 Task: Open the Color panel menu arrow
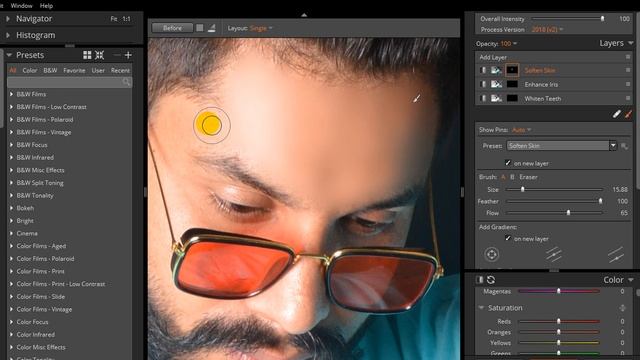631,280
